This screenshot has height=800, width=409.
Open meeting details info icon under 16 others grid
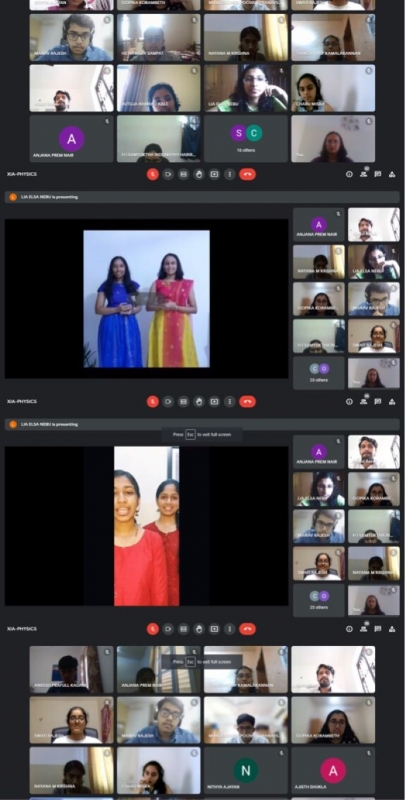click(x=349, y=174)
